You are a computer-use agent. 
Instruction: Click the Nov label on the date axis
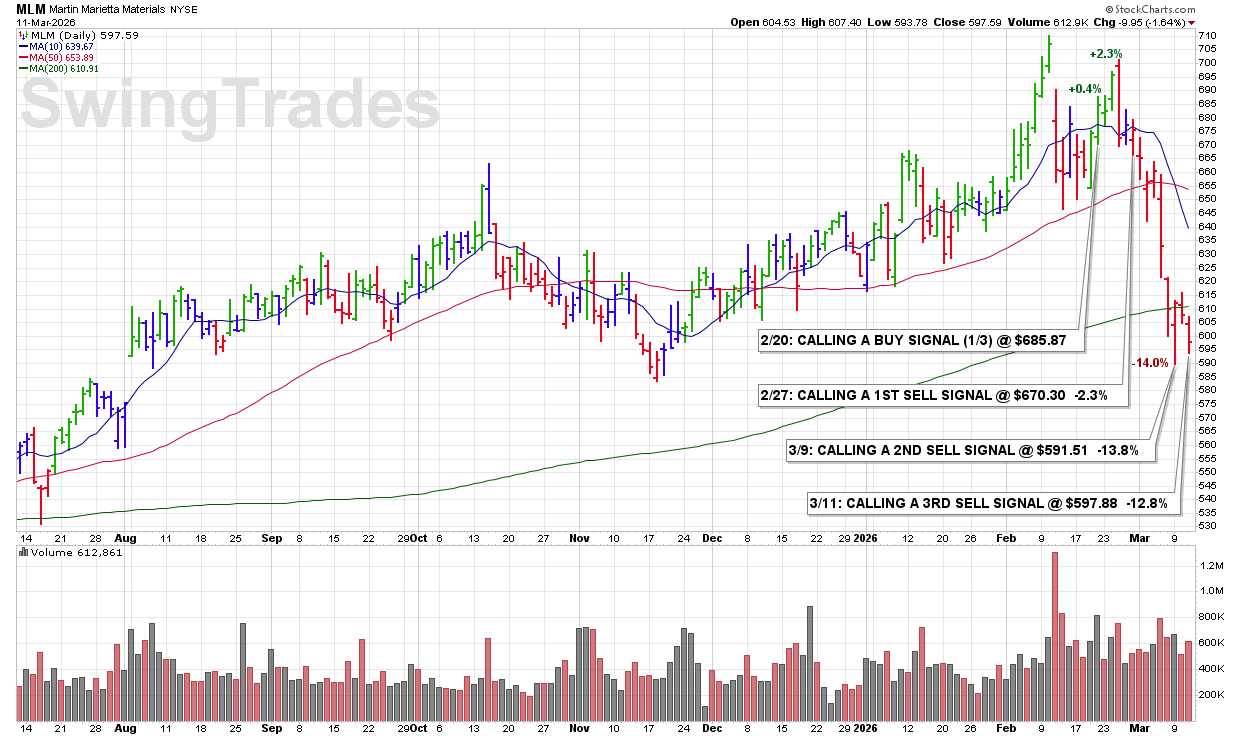pos(579,538)
